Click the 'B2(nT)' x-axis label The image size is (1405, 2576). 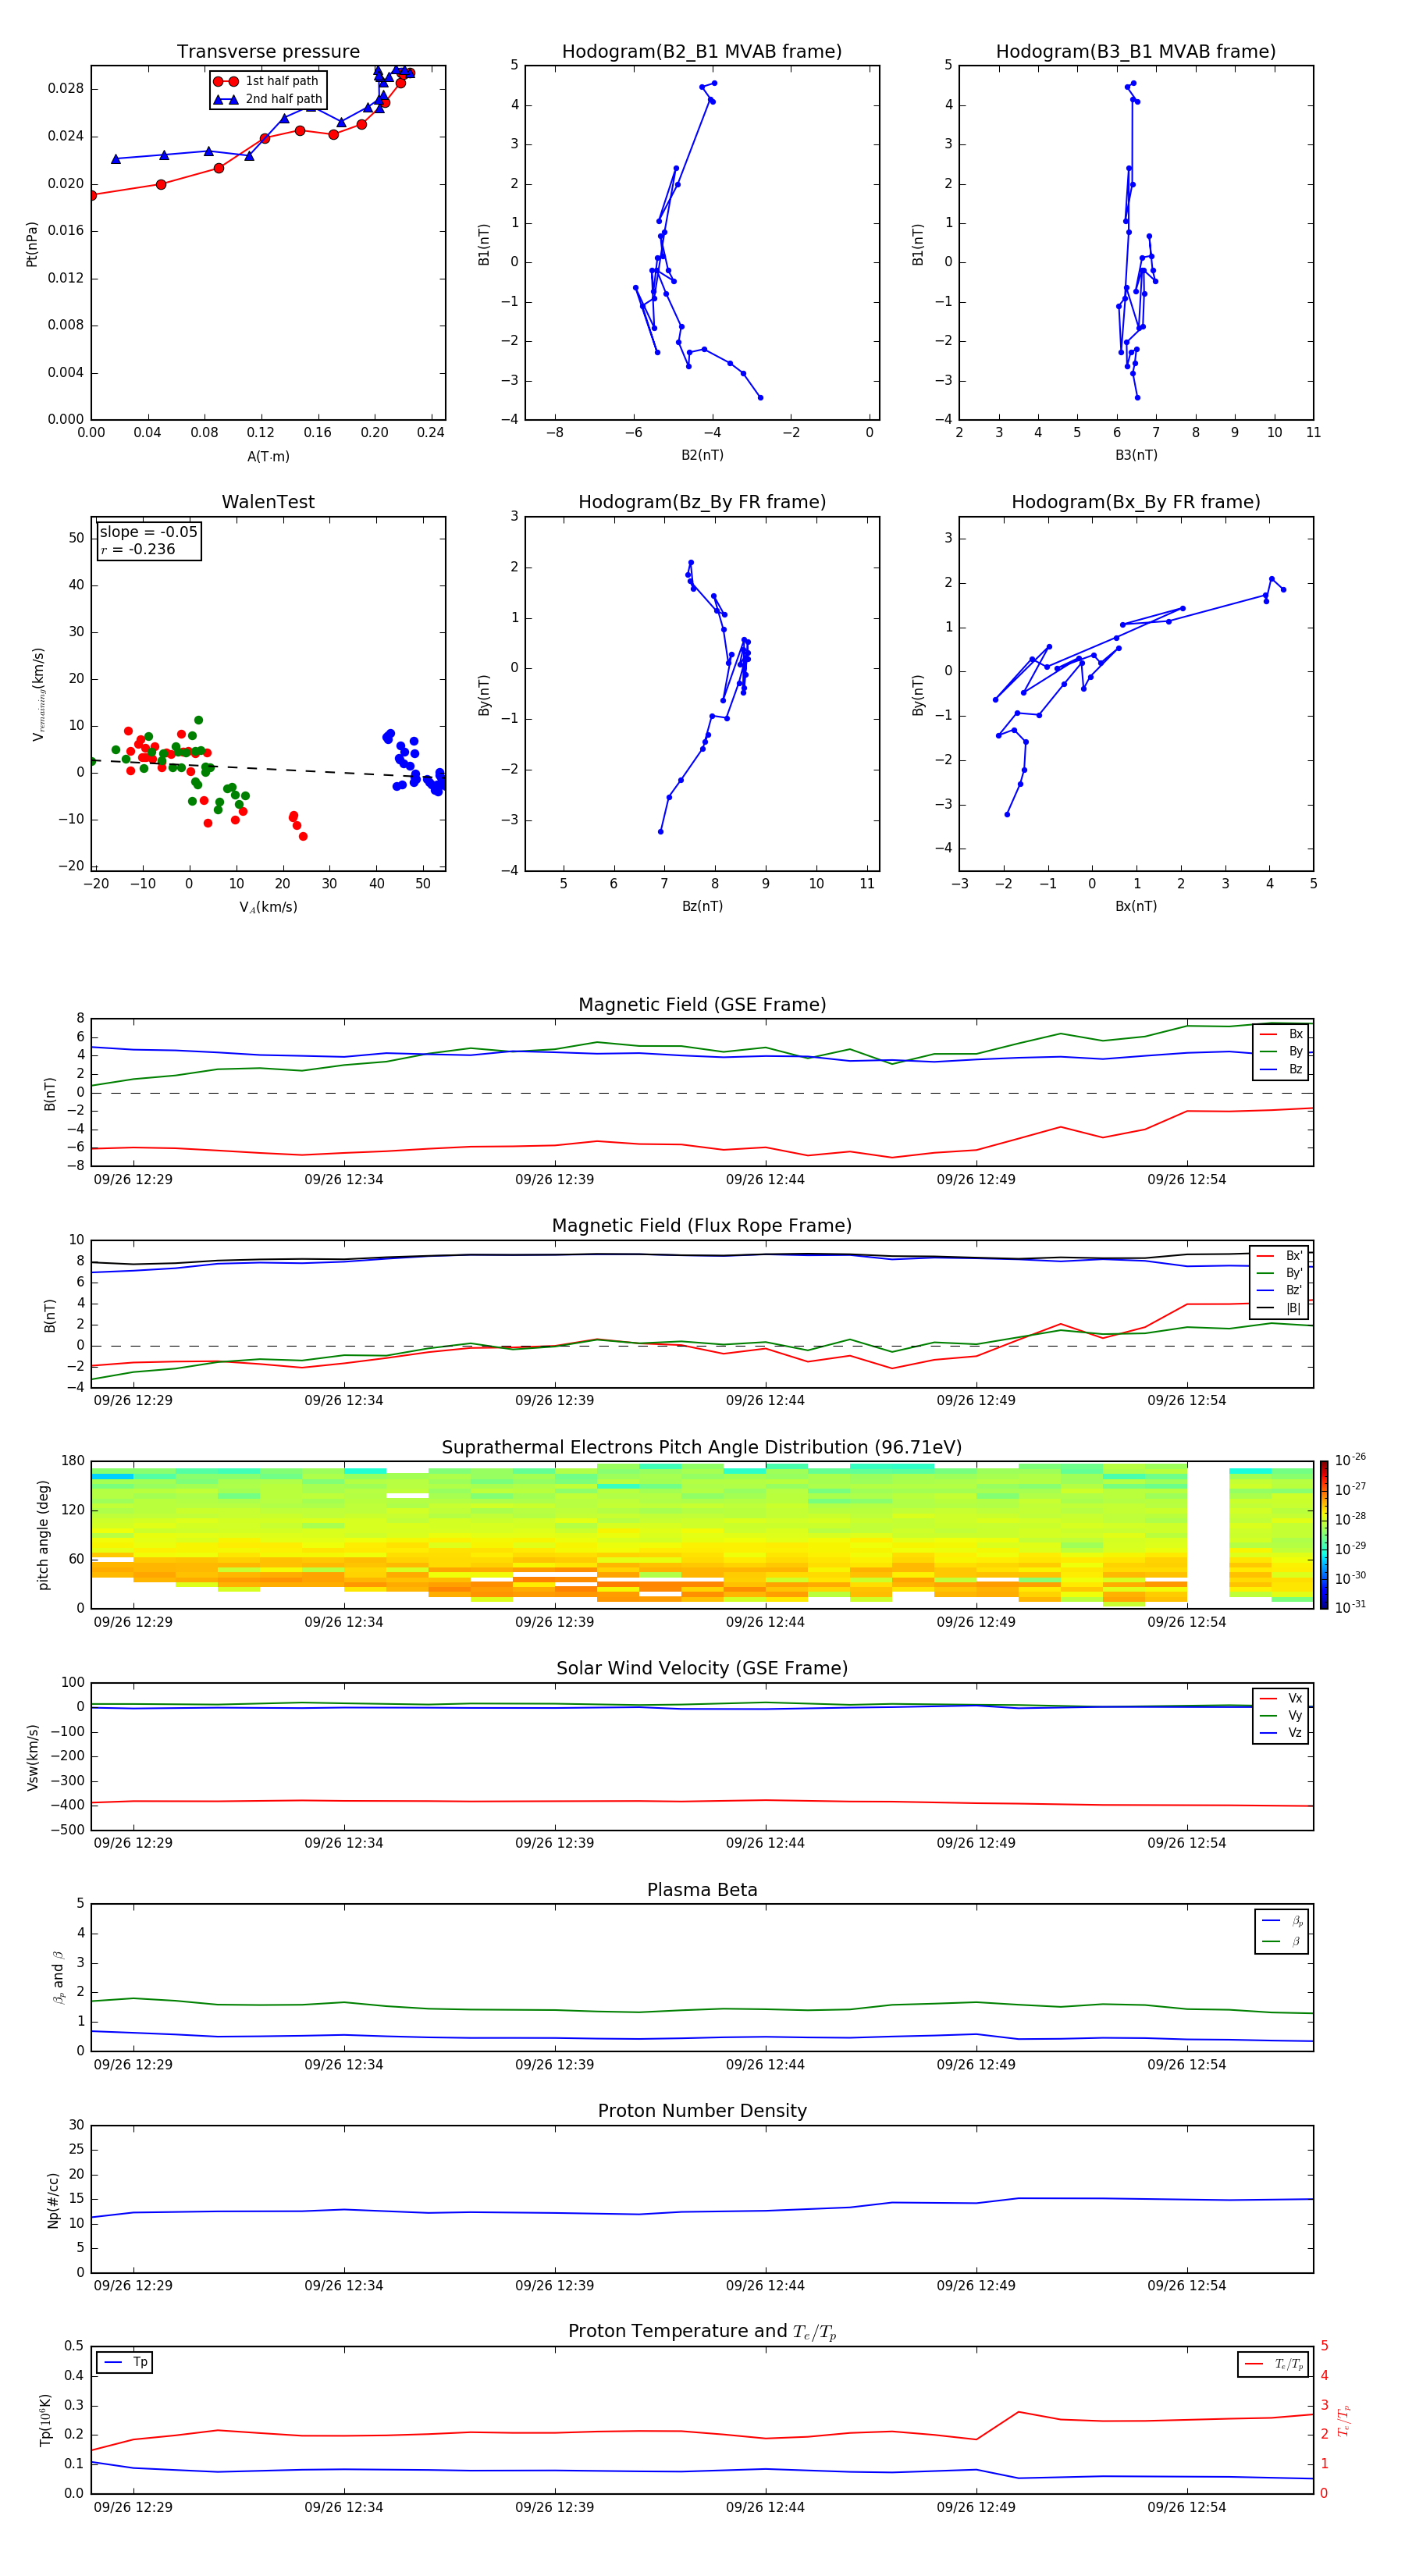(702, 455)
